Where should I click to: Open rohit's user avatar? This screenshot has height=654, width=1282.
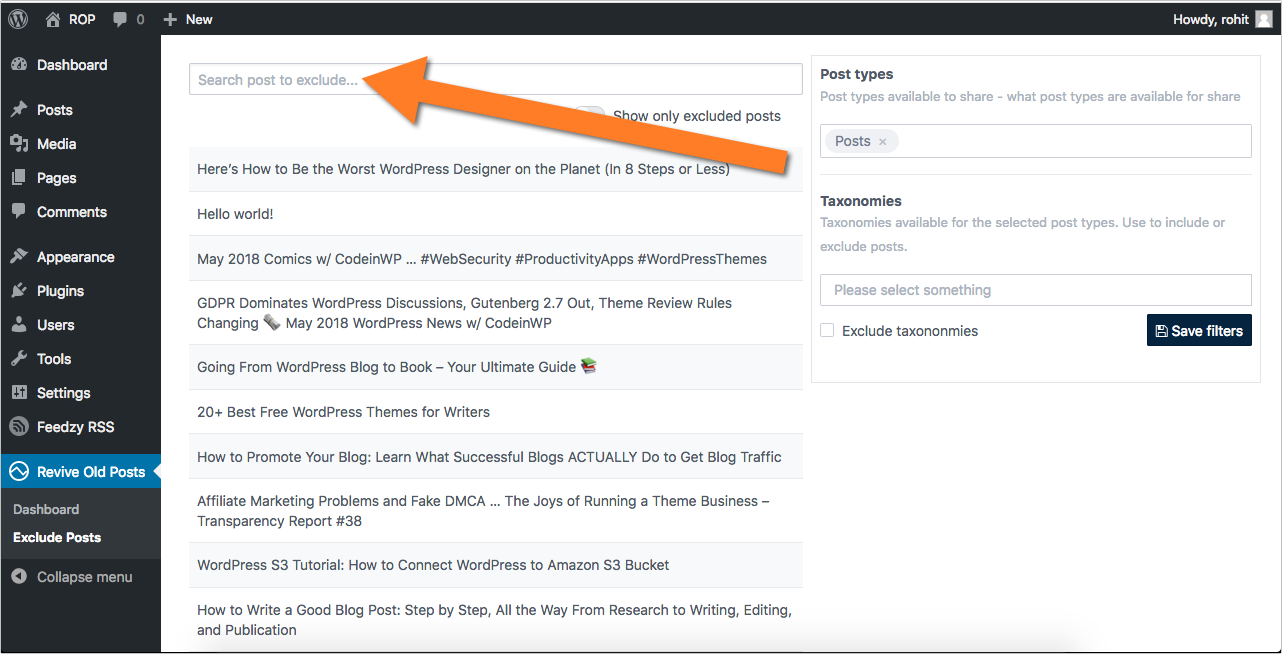(x=1264, y=19)
